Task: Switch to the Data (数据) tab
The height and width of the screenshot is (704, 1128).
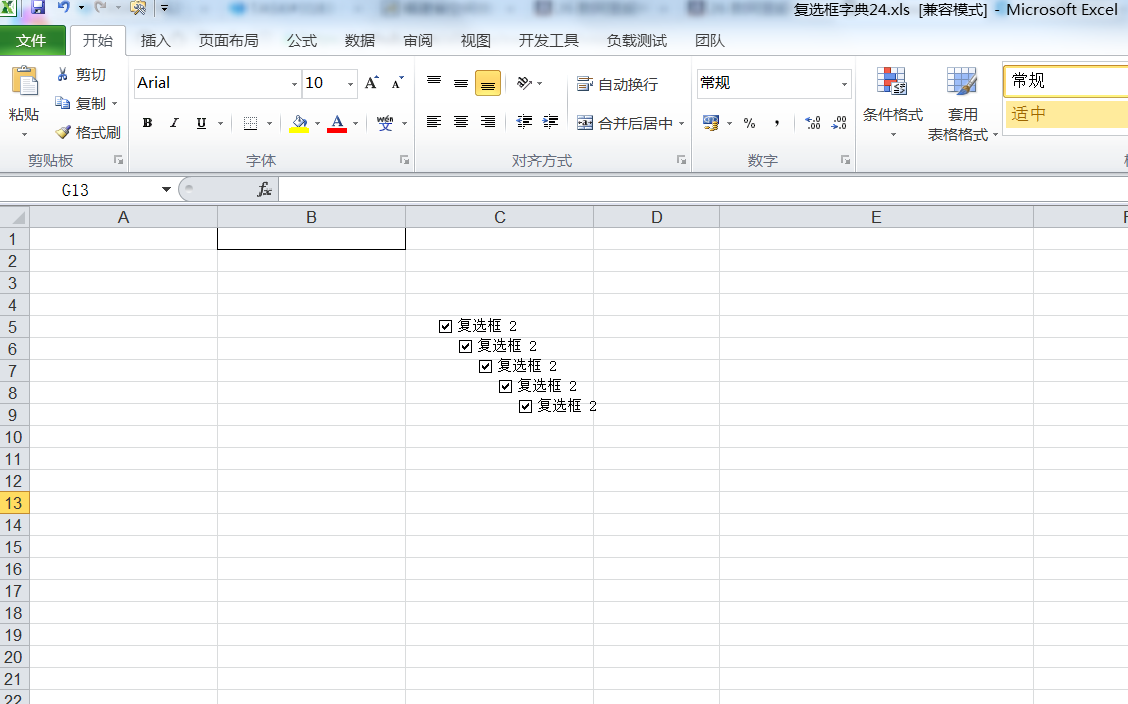Action: (360, 41)
